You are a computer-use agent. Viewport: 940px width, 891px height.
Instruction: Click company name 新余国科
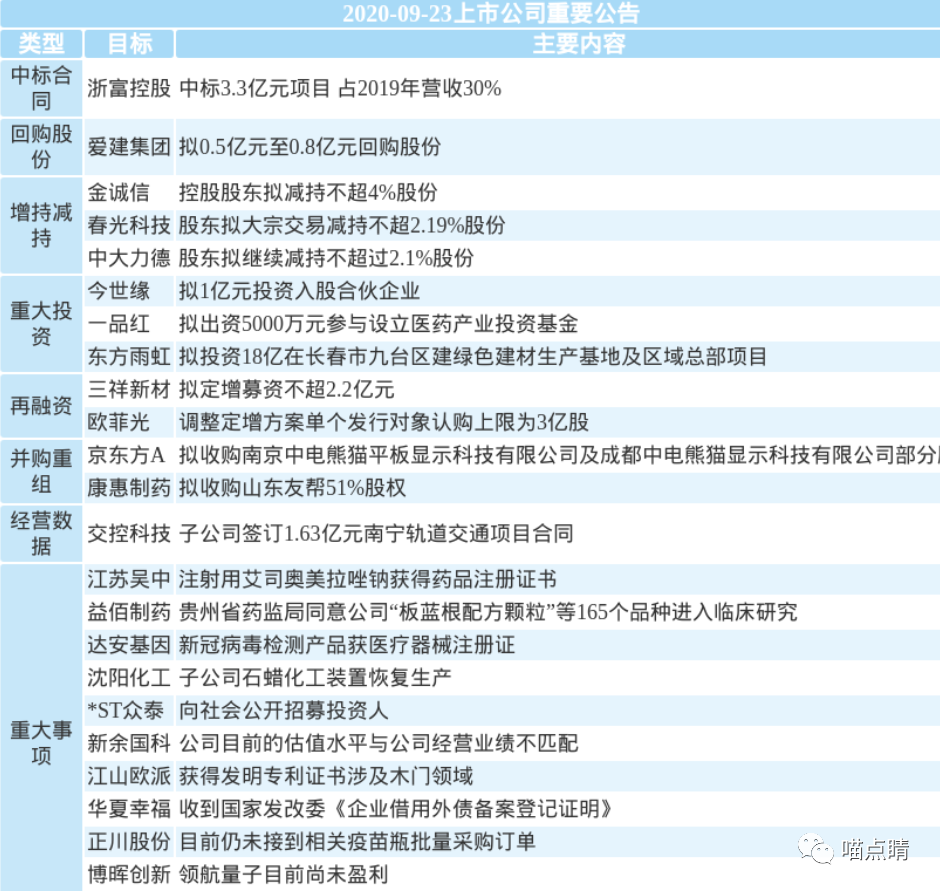[x=129, y=743]
